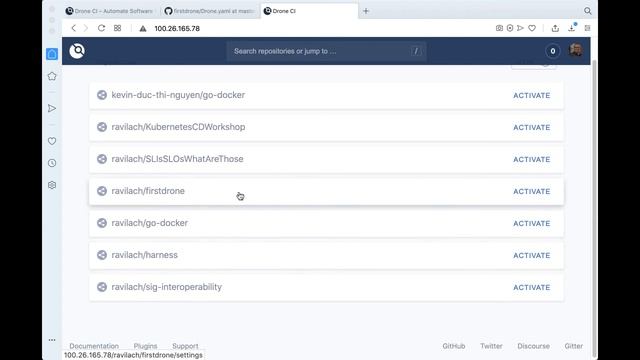The image size is (640, 360).
Task: Open the browser easy setup menu icon
Action: click(587, 28)
